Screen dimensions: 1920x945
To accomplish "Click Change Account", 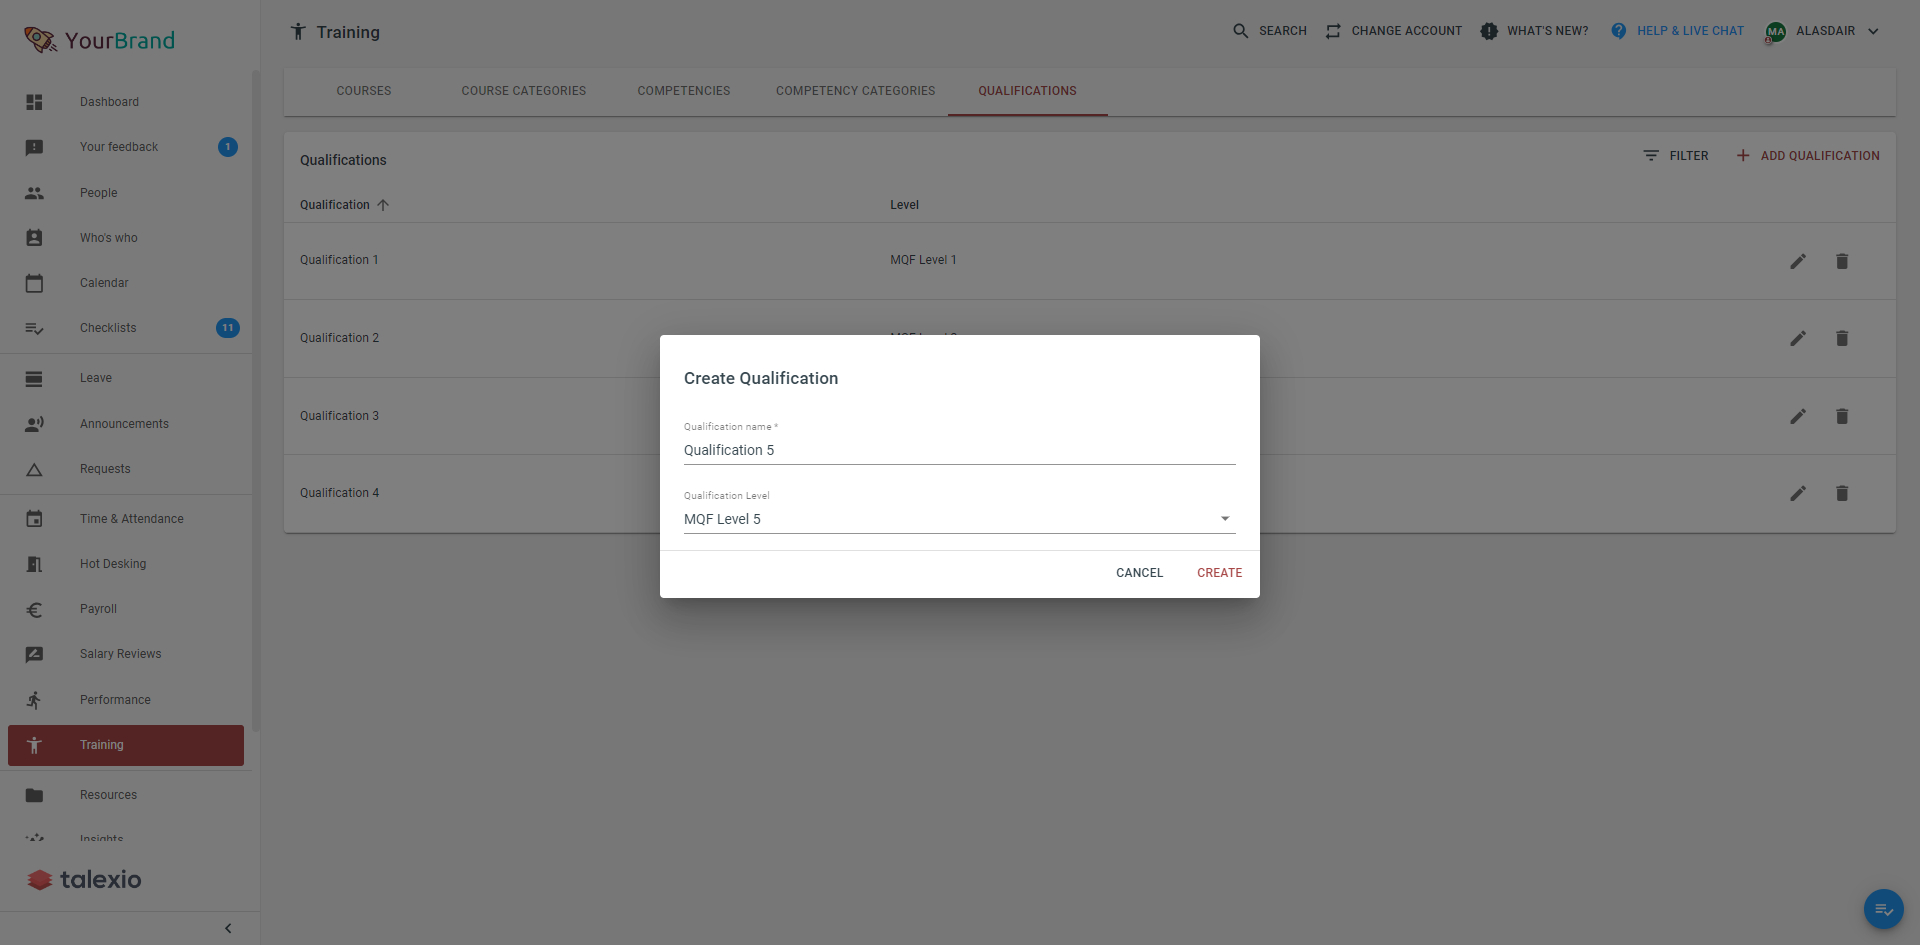I will coord(1394,31).
